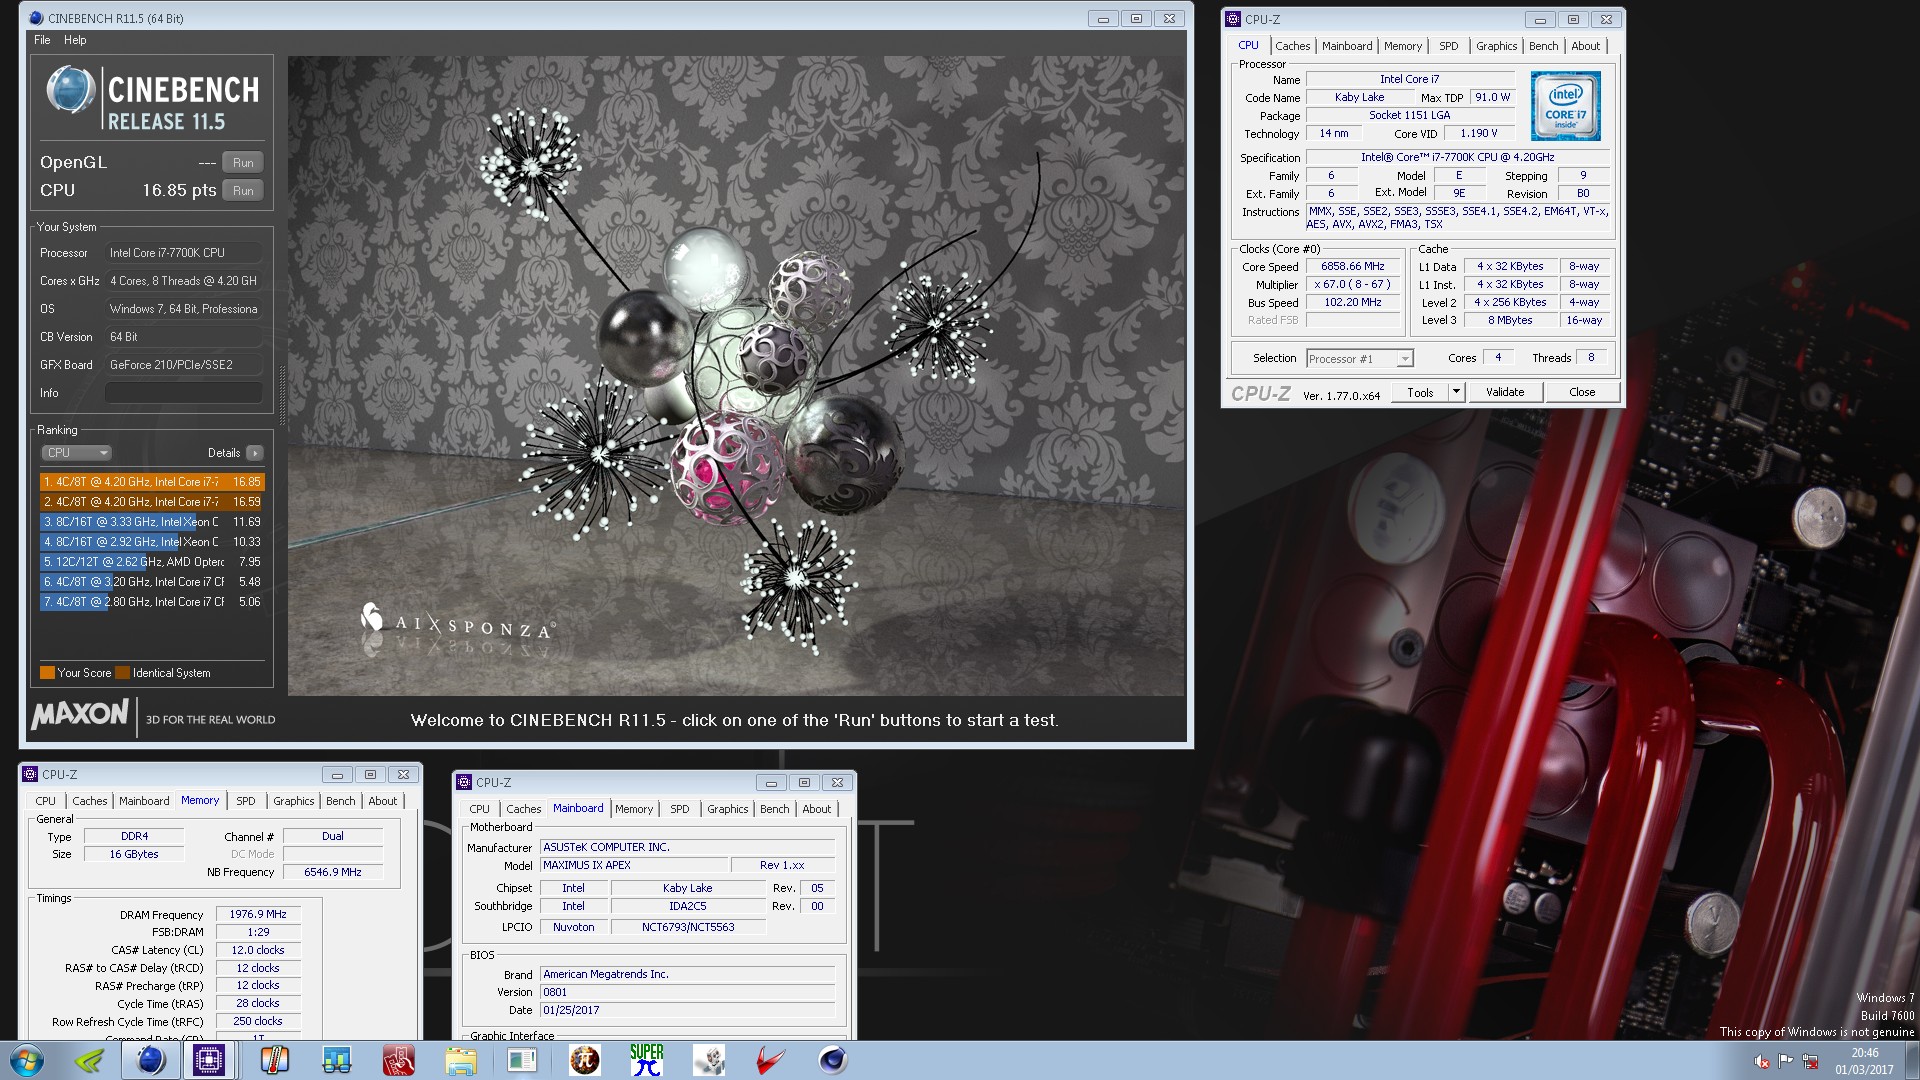Click the Show Desktop strip at taskbar end
Screen dimensions: 1920x1080
click(1912, 1060)
